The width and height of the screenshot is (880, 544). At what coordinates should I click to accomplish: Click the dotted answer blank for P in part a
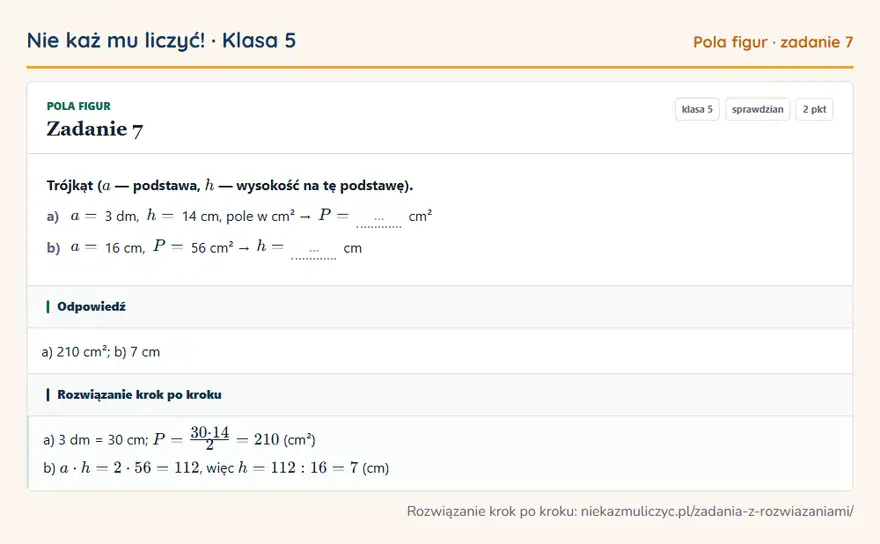pos(379,218)
